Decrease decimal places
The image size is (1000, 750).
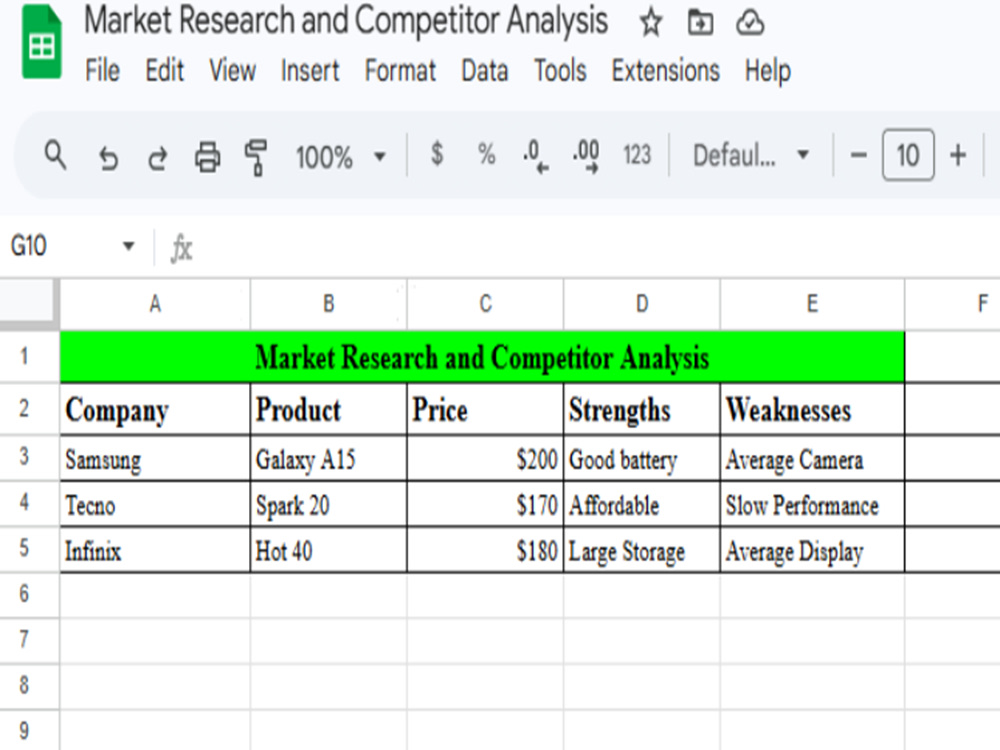click(534, 156)
